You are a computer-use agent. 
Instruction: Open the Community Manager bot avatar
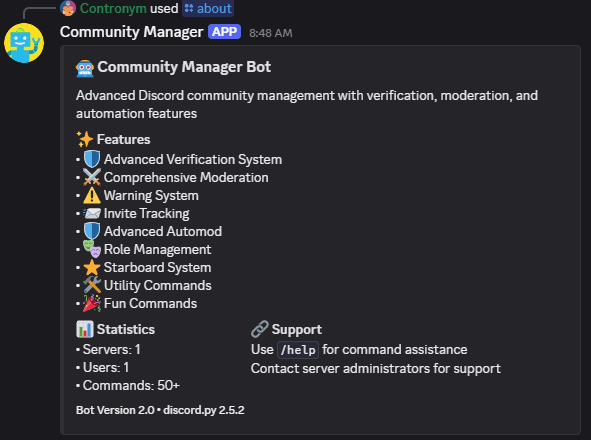coord(24,43)
